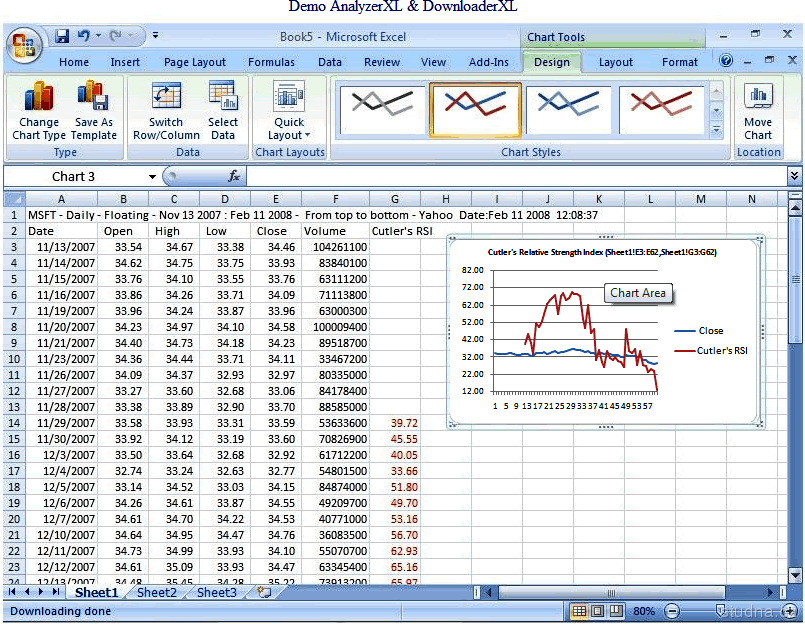
Task: Redo the last action
Action: [116, 36]
